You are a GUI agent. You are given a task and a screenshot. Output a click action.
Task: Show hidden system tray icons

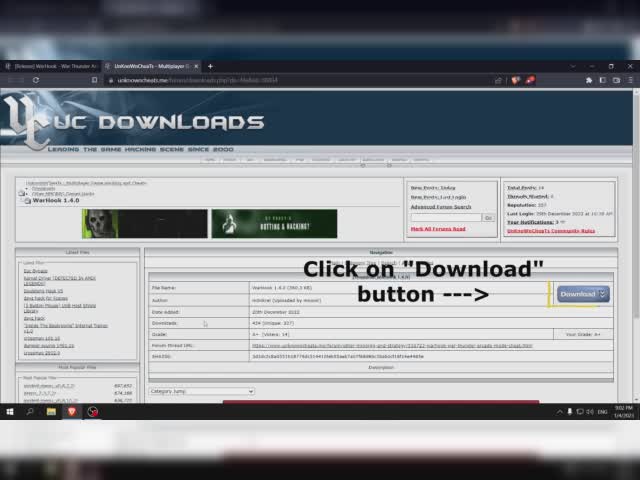(x=559, y=412)
